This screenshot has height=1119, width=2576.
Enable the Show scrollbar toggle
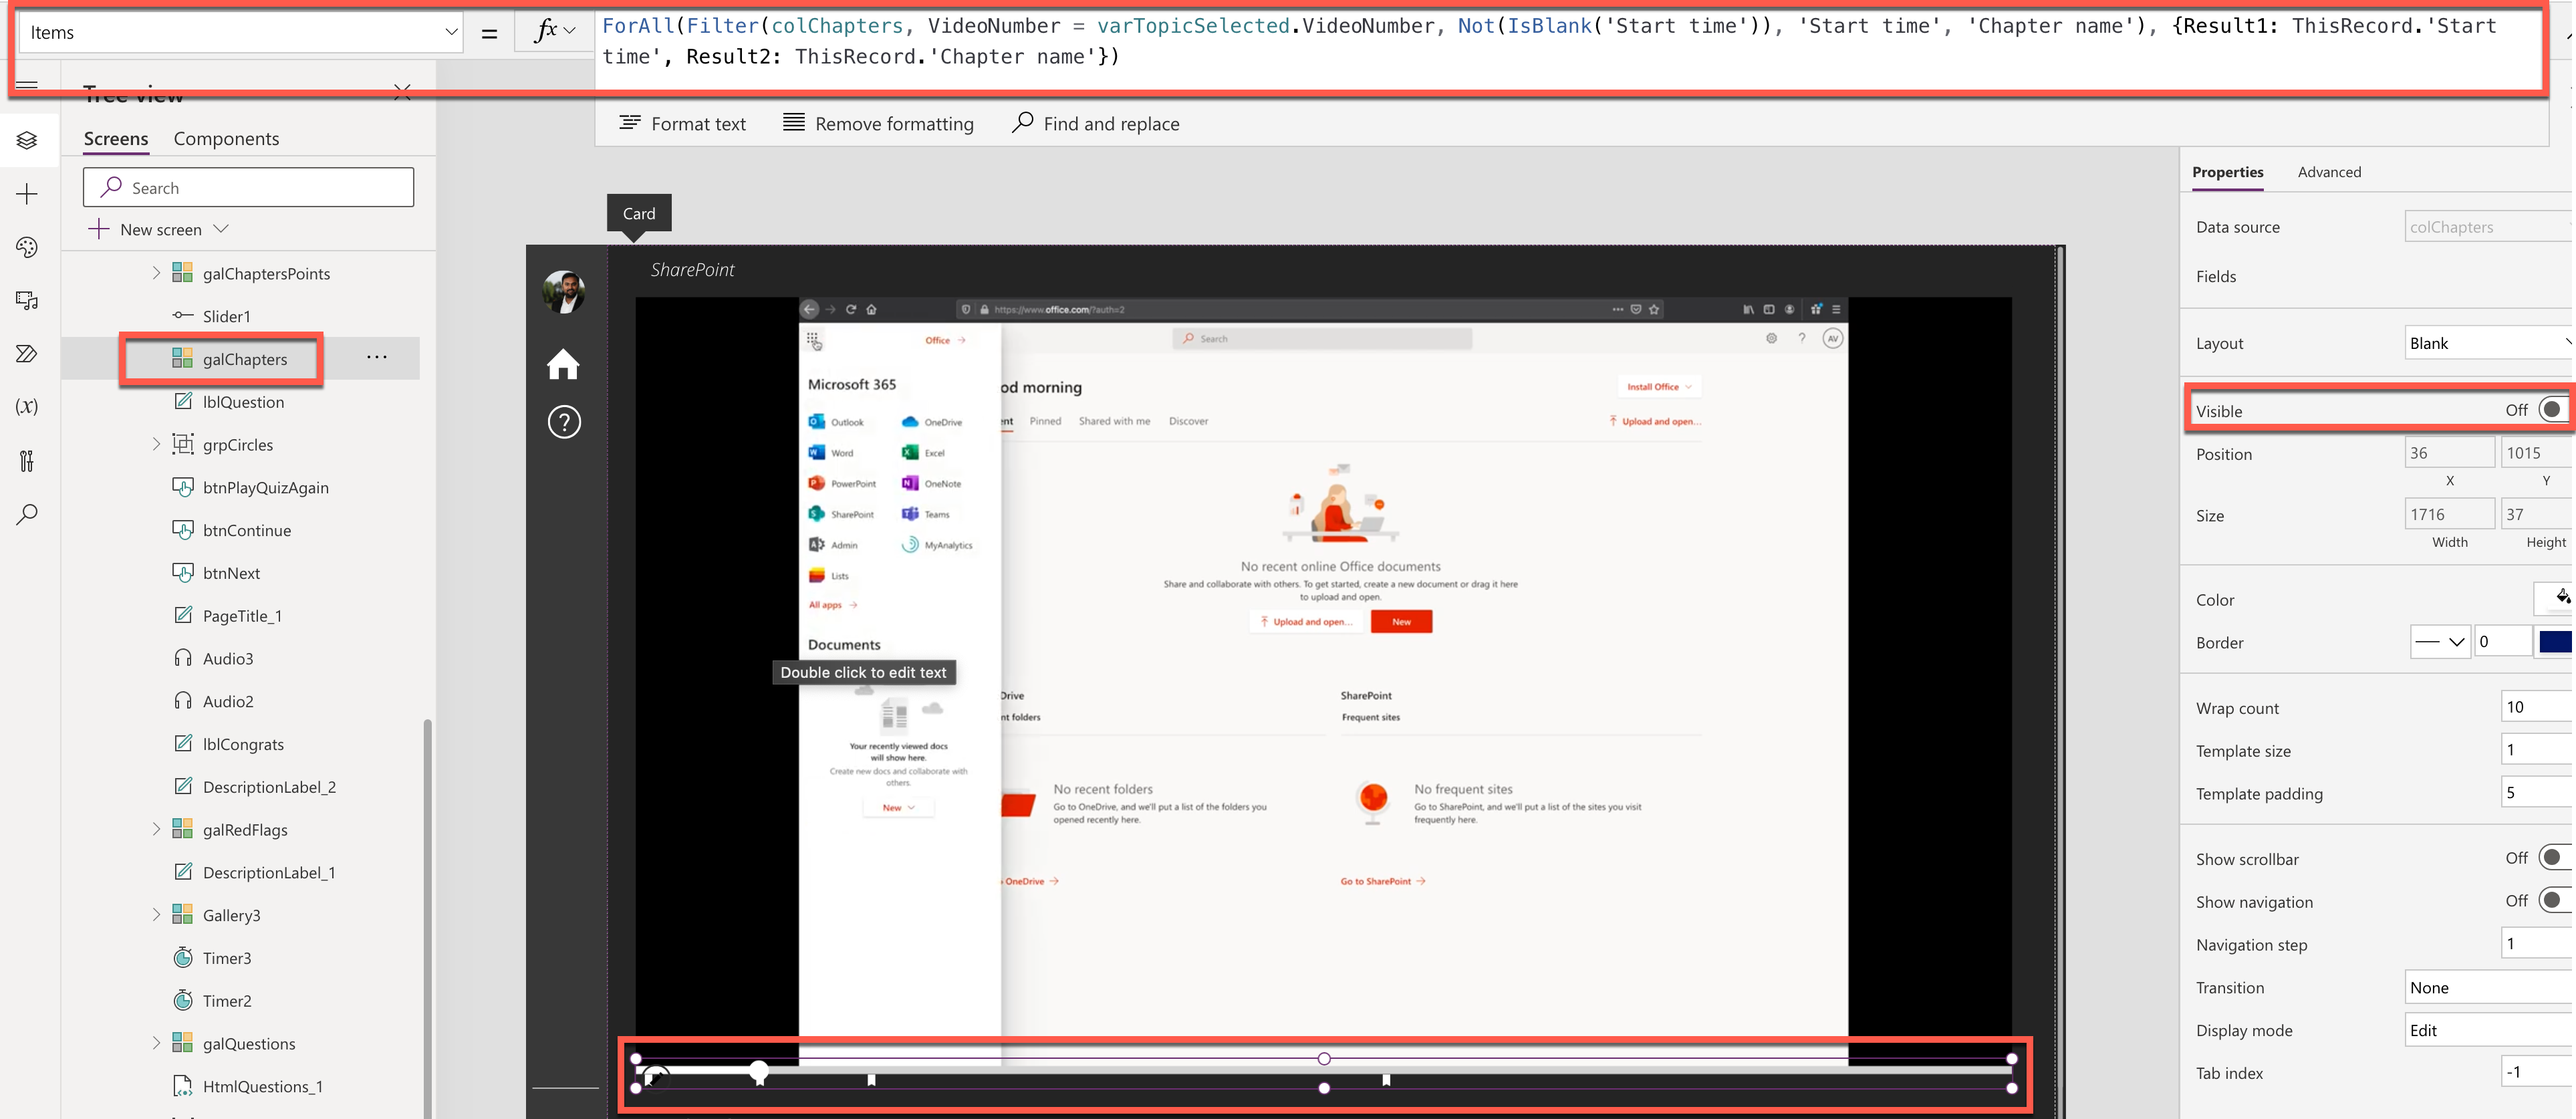coord(2551,858)
